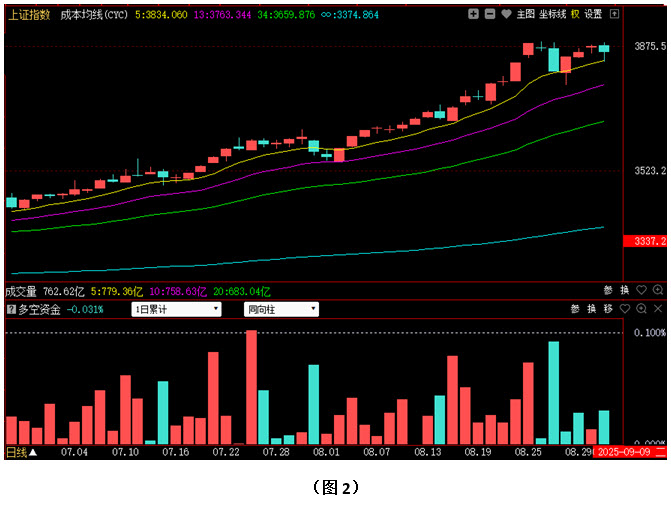Click the red 2025-09-09 date tag
This screenshot has height=506, width=671.
coord(630,452)
